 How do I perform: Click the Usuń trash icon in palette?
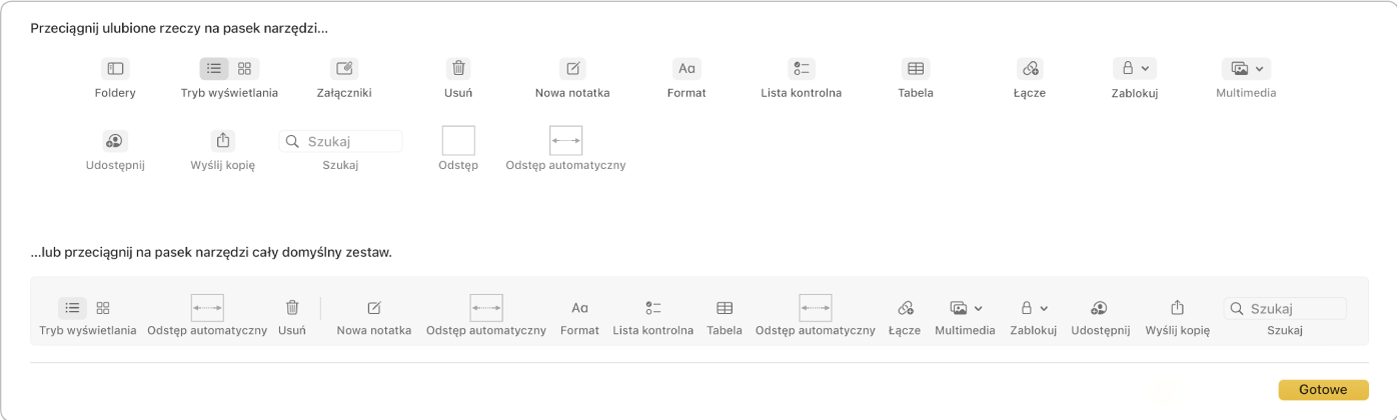[458, 69]
